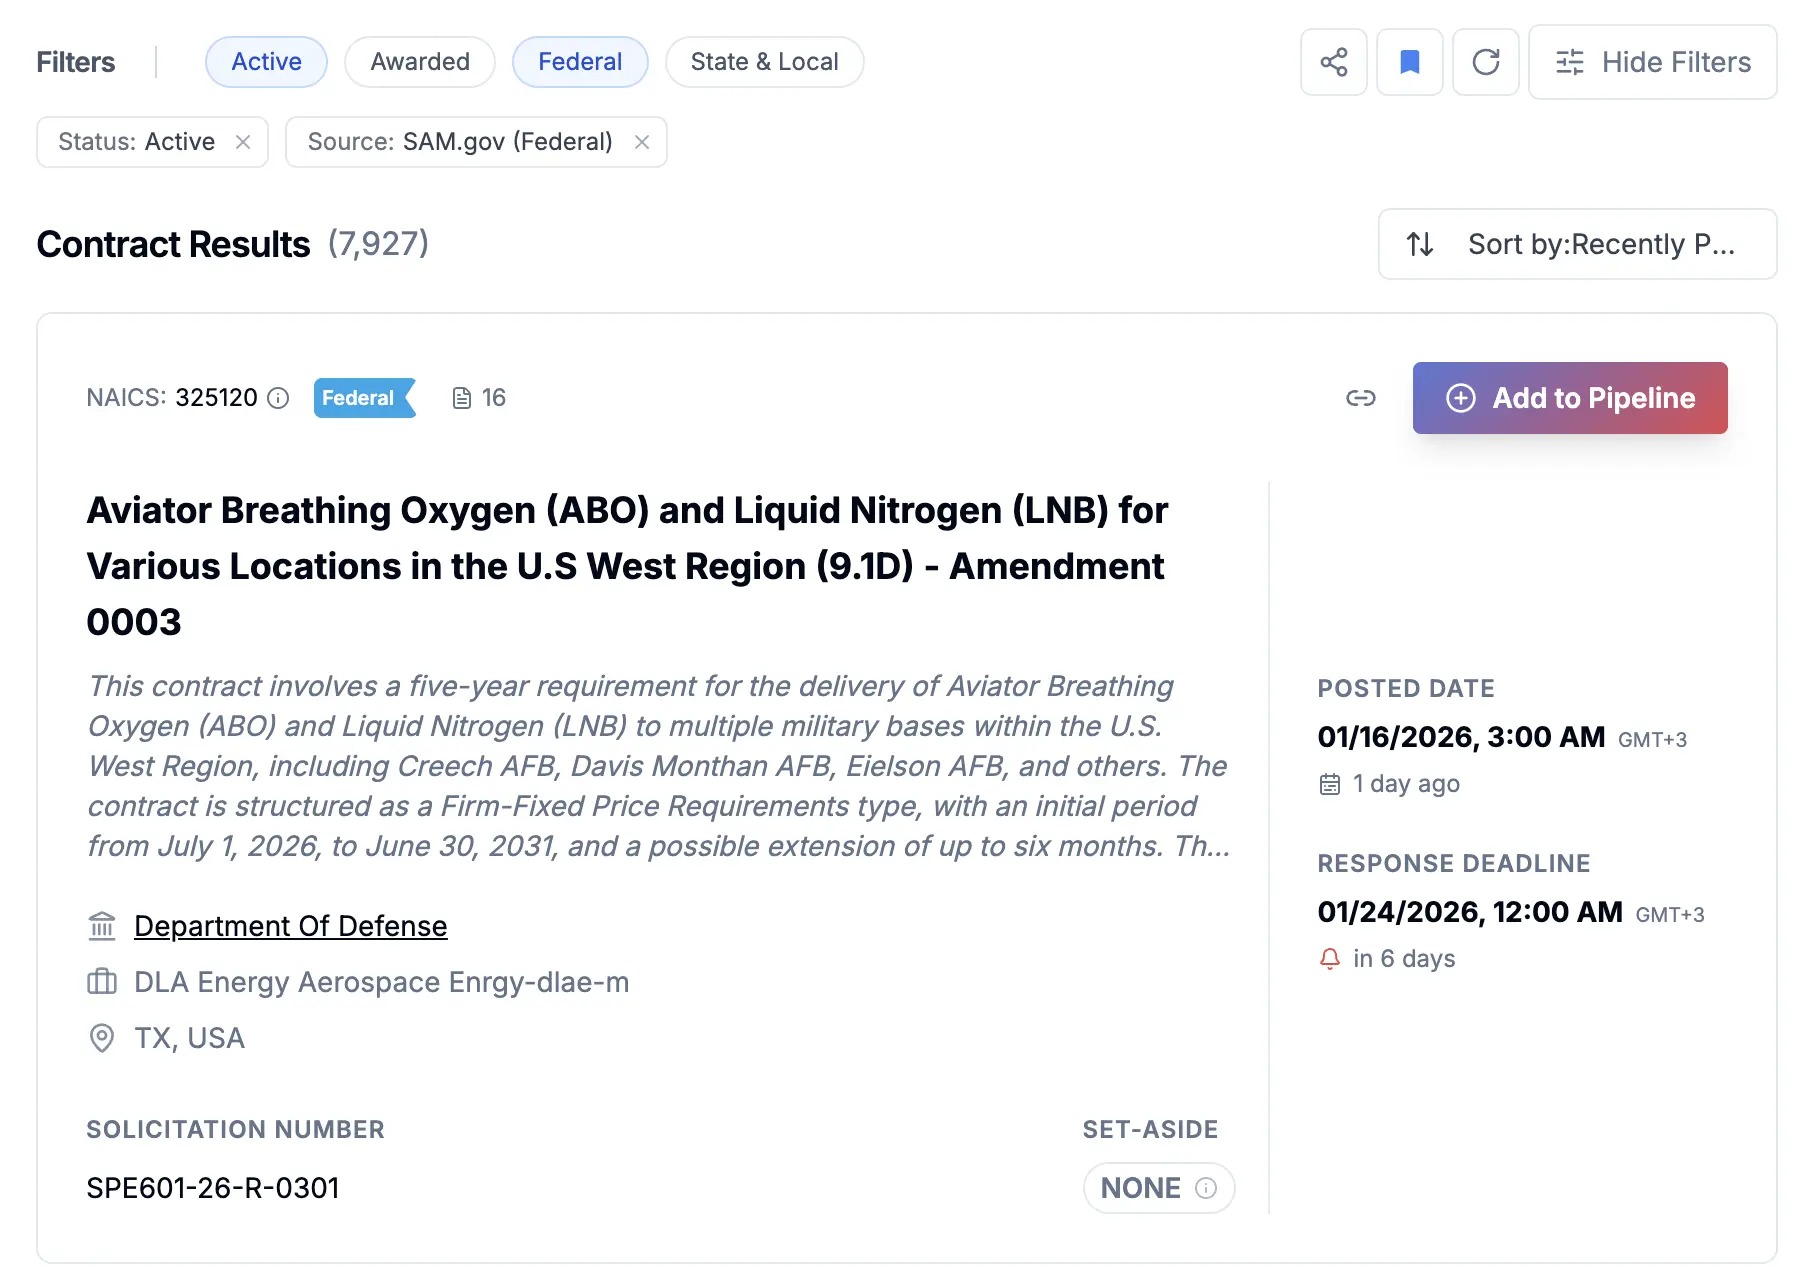The width and height of the screenshot is (1810, 1284).
Task: Click Hide Filters button
Action: (1652, 62)
